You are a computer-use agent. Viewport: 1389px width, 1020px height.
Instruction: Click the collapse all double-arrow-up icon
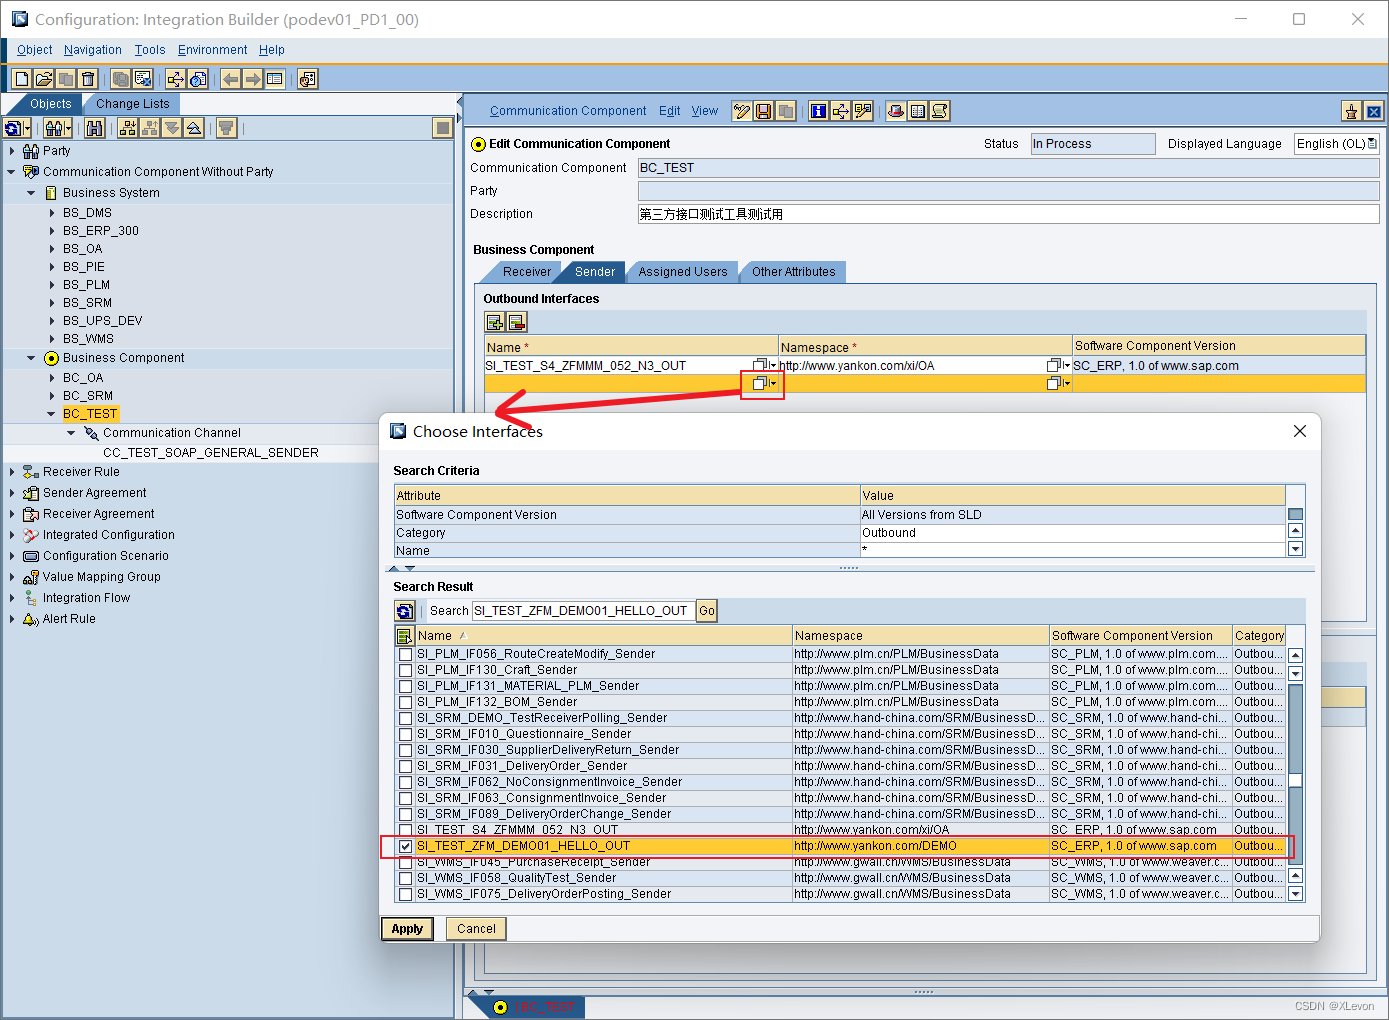pyautogui.click(x=194, y=127)
